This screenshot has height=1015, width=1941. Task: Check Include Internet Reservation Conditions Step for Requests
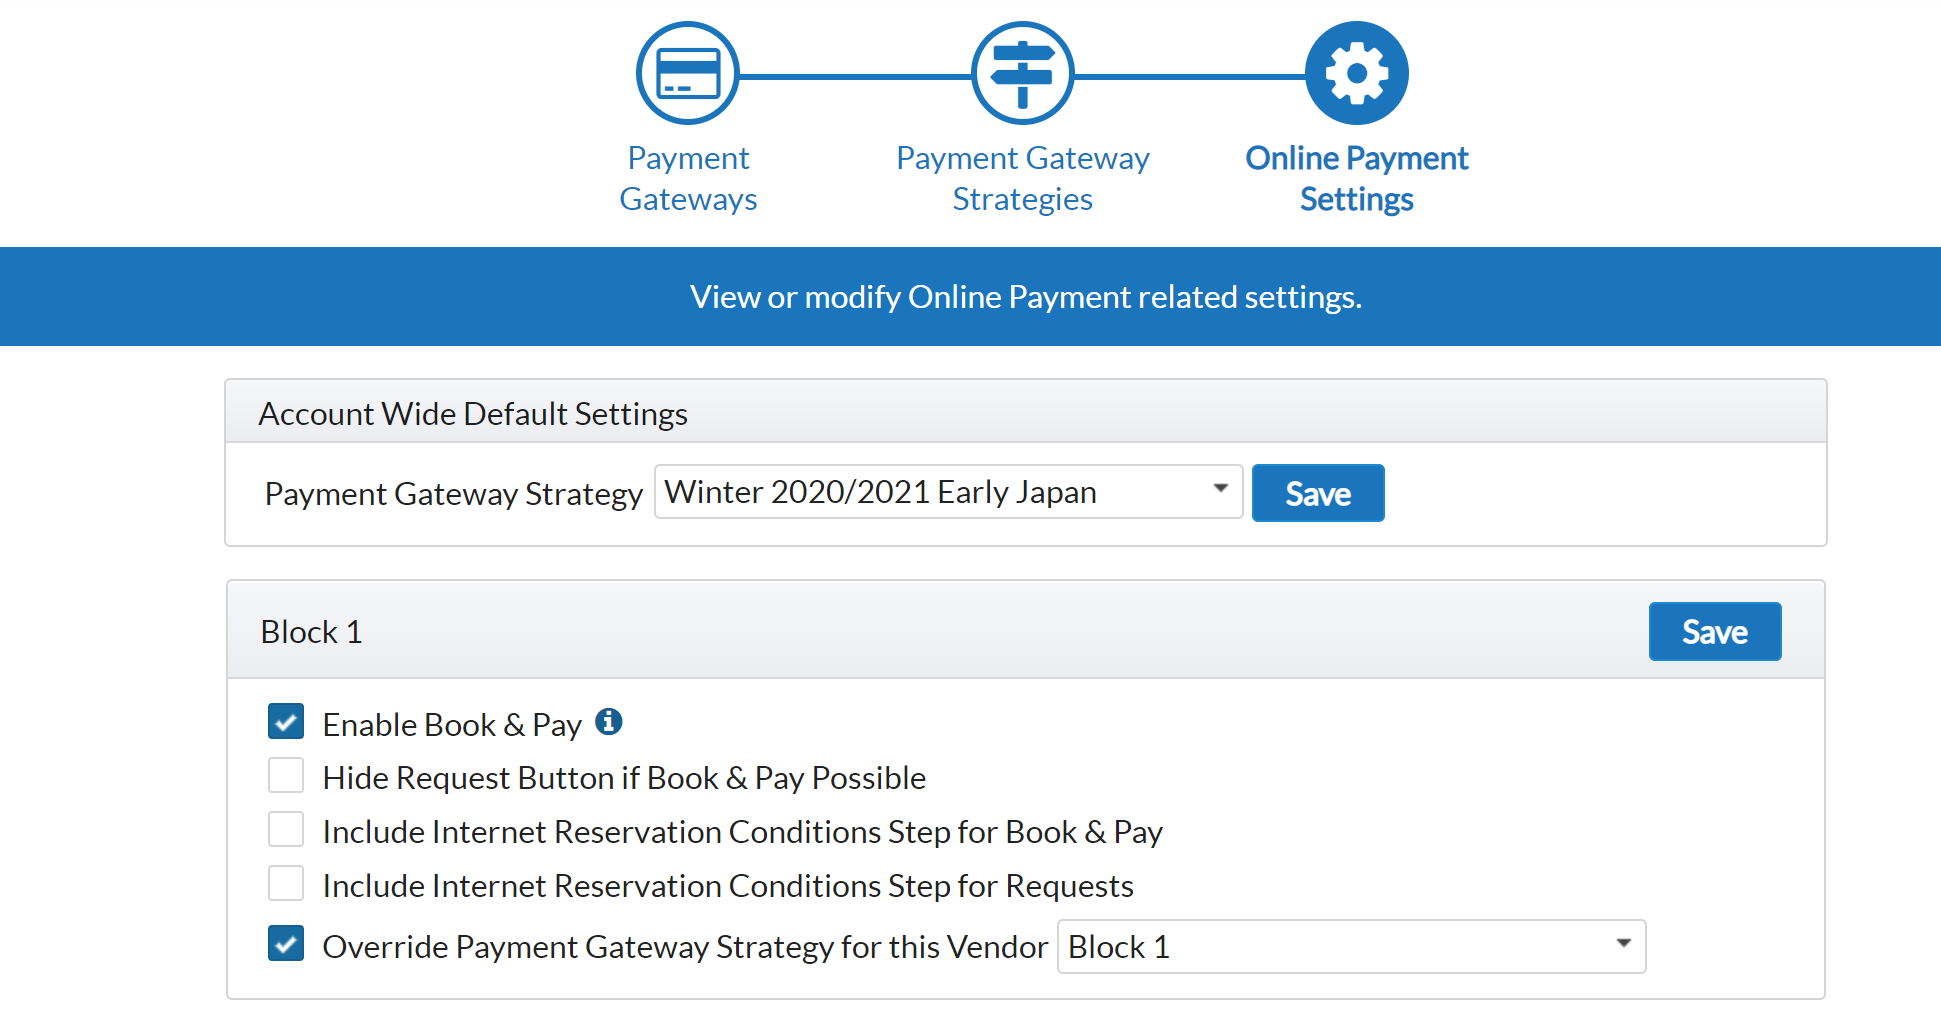point(286,883)
